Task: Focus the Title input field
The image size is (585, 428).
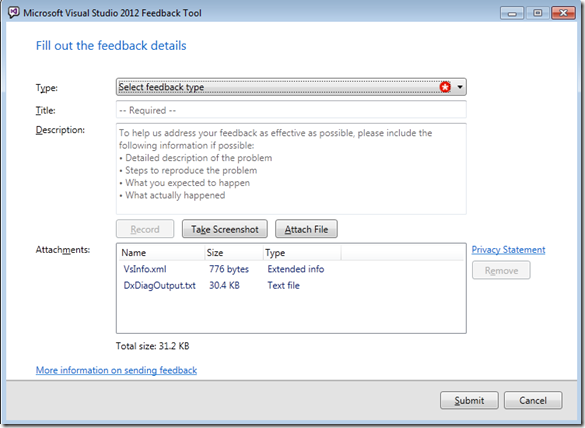Action: (291, 110)
